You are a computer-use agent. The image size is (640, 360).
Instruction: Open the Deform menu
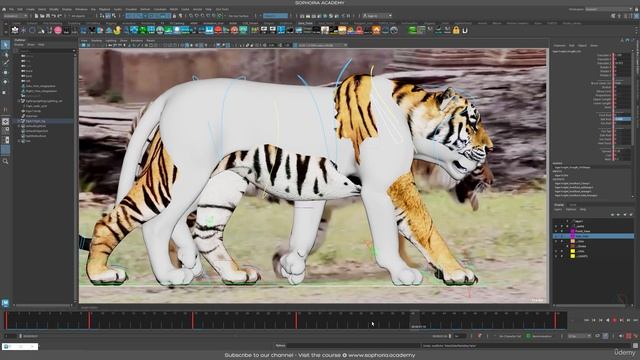[145, 9]
